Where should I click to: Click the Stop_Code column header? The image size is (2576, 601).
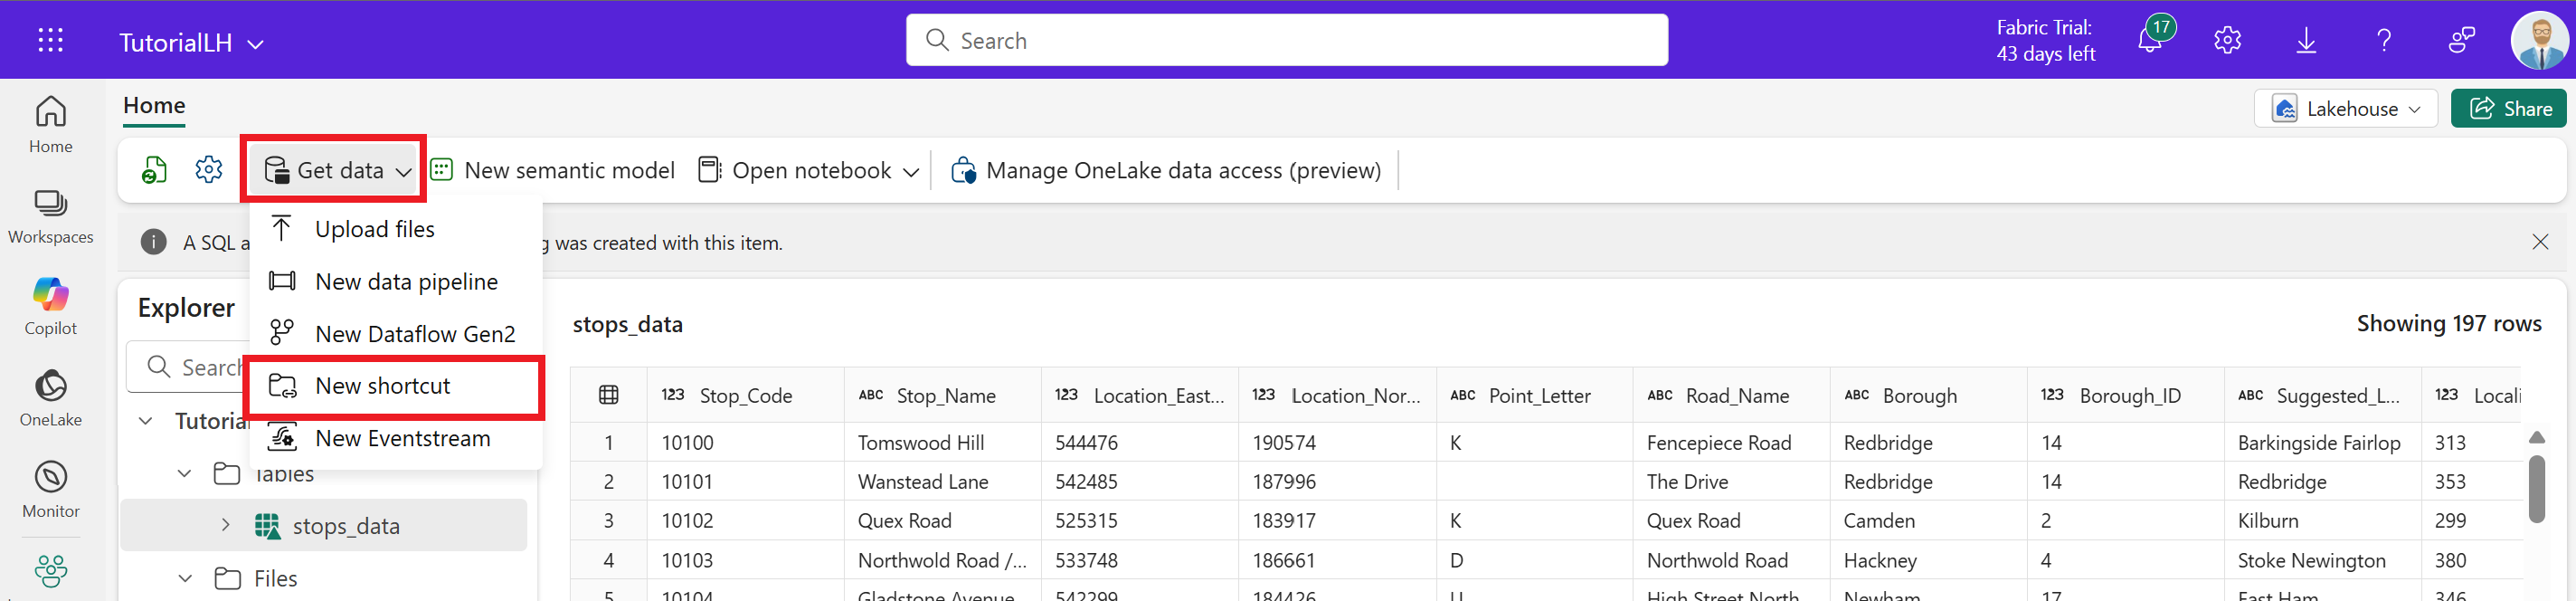pos(746,395)
